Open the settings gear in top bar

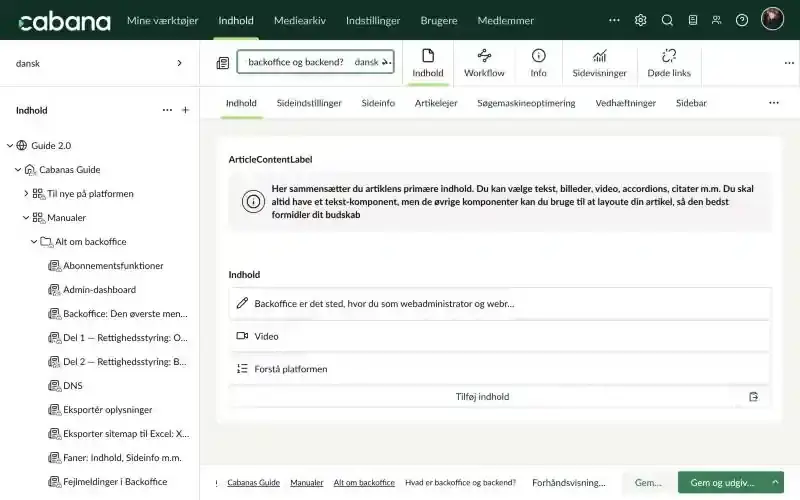point(640,20)
